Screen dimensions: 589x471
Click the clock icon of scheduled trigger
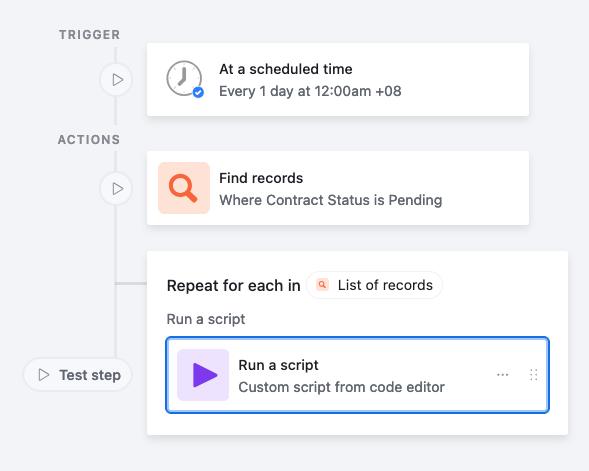184,78
